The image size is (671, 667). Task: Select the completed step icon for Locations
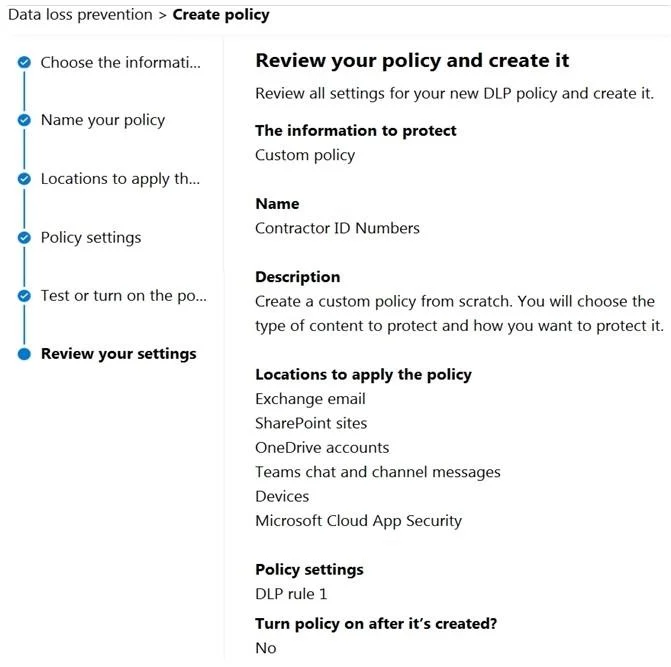pos(24,179)
